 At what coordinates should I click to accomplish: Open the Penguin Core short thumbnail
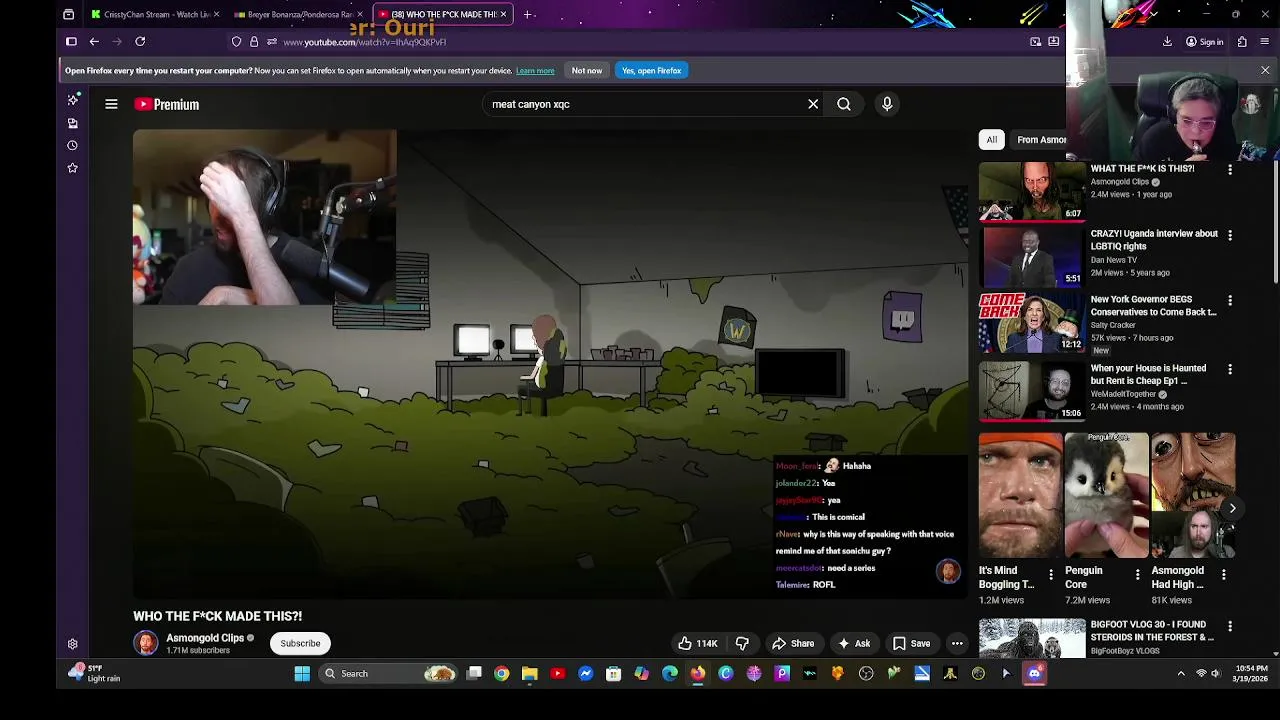pyautogui.click(x=1107, y=495)
